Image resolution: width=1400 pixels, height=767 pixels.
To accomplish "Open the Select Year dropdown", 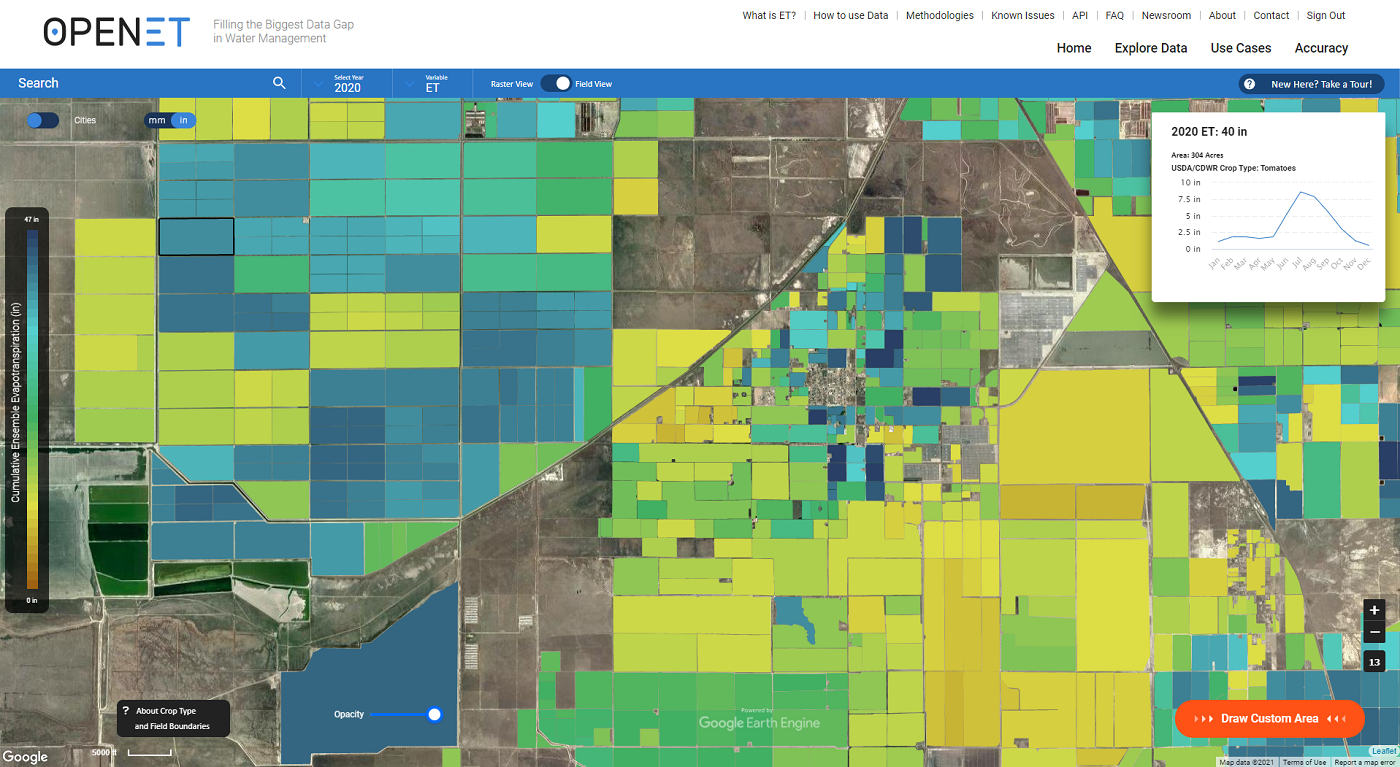I will click(x=345, y=84).
